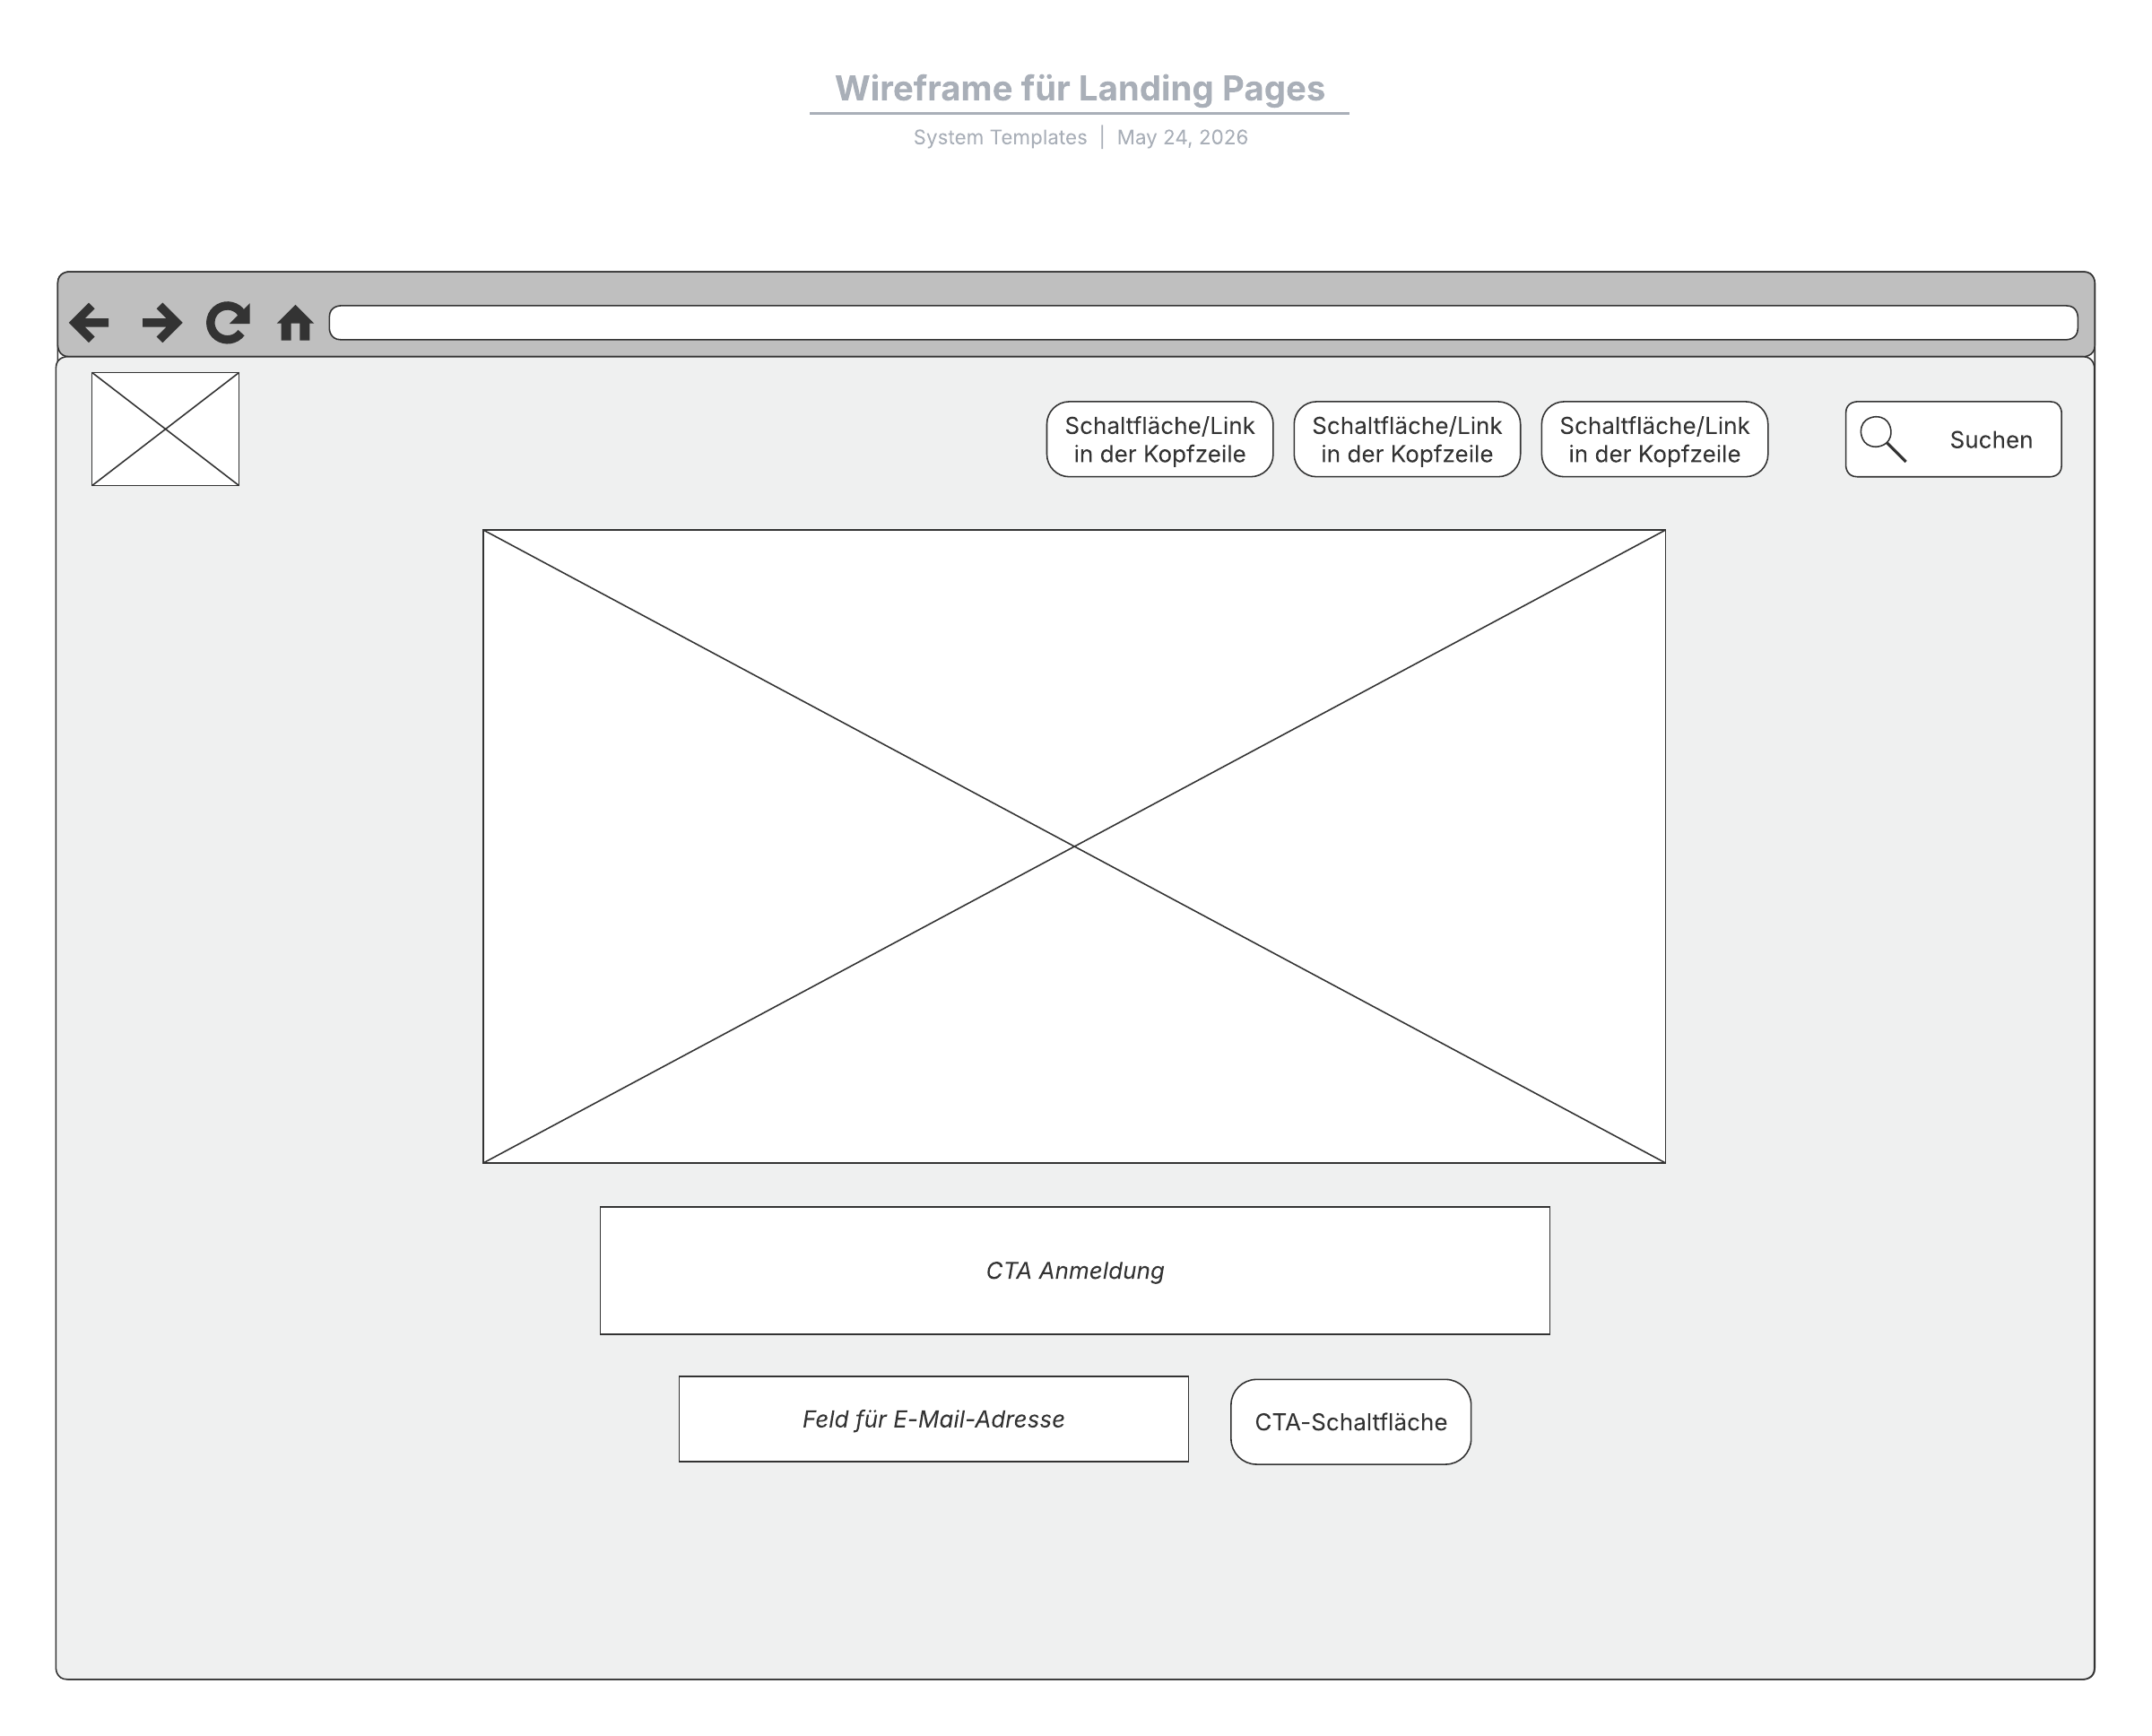The image size is (2152, 1736).
Task: Click the last Schaltfläche/Link in der Kopfzeile button
Action: tap(1654, 439)
